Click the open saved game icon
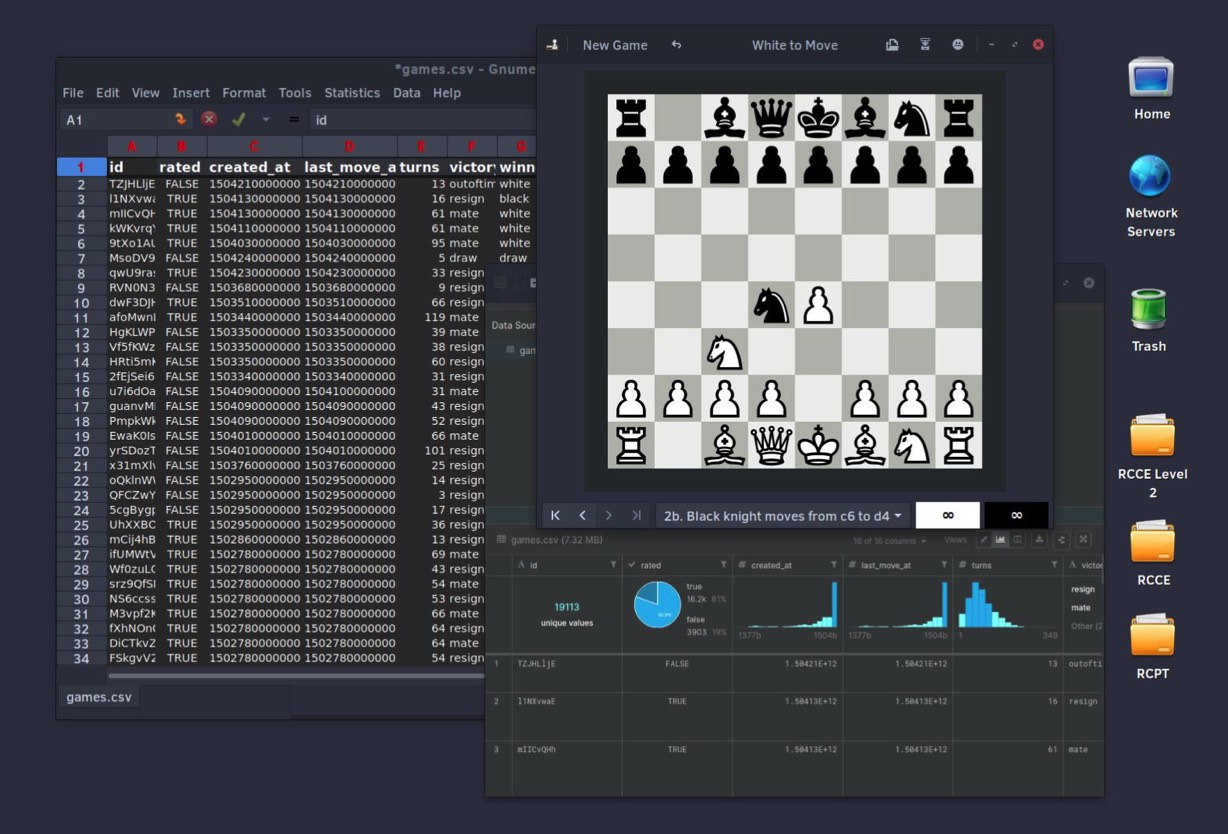The height and width of the screenshot is (834, 1228). (x=892, y=45)
